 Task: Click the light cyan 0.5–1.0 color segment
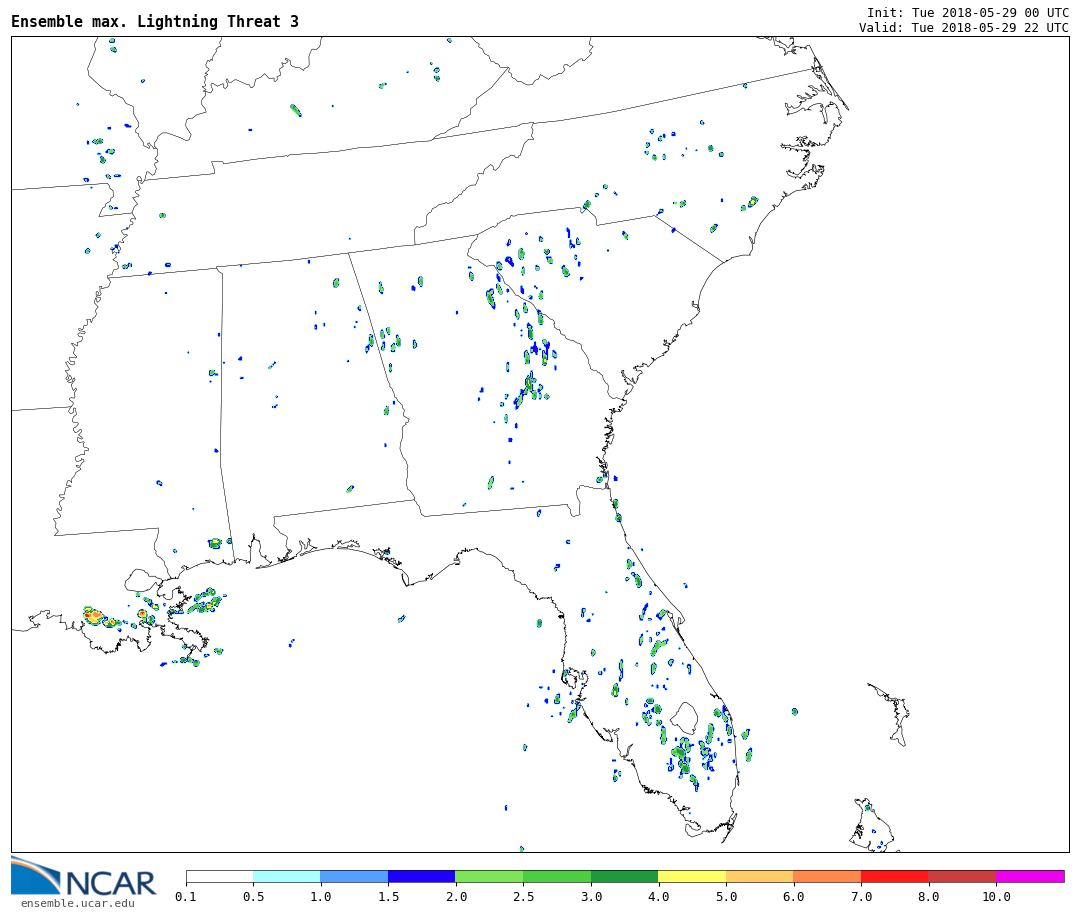coord(286,876)
